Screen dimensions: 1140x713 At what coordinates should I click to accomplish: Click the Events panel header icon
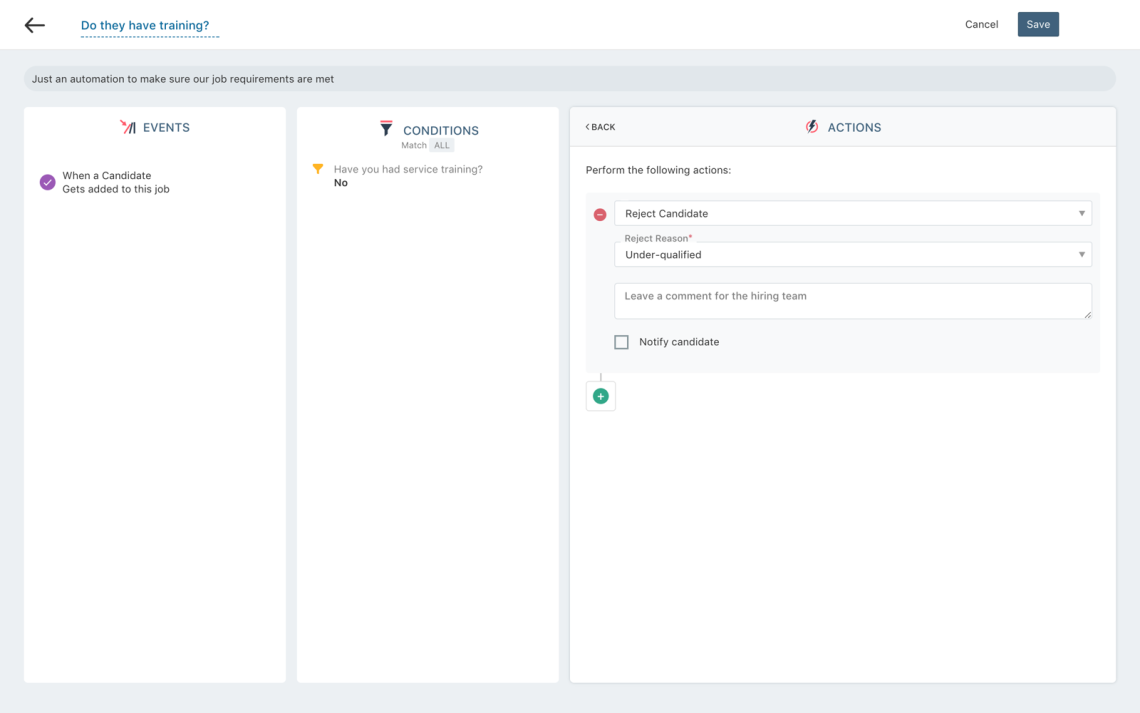point(127,127)
